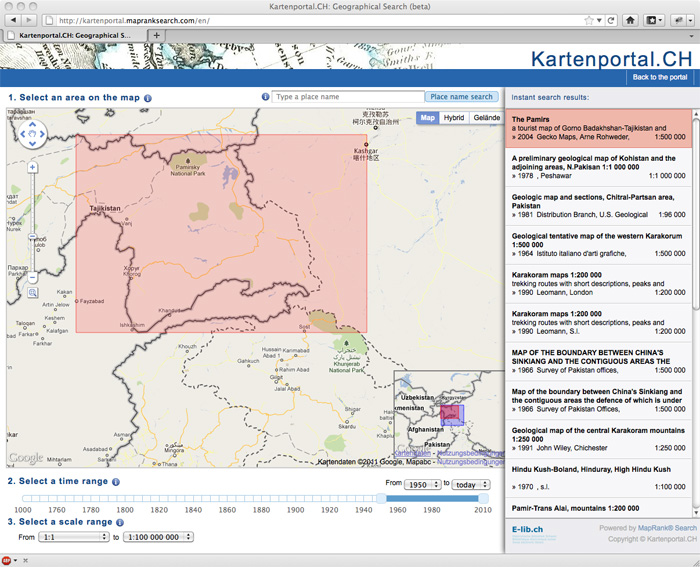Screen dimensions: 700x567
Task: Click Back to the portal link
Action: click(x=659, y=77)
